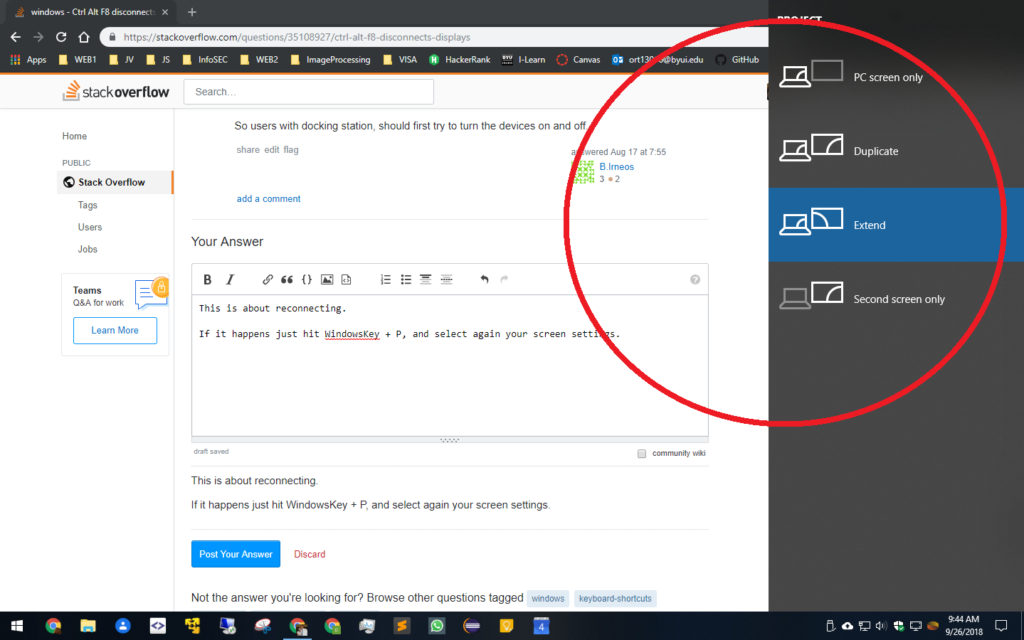This screenshot has width=1024, height=640.
Task: Click the insert image icon
Action: 327,280
